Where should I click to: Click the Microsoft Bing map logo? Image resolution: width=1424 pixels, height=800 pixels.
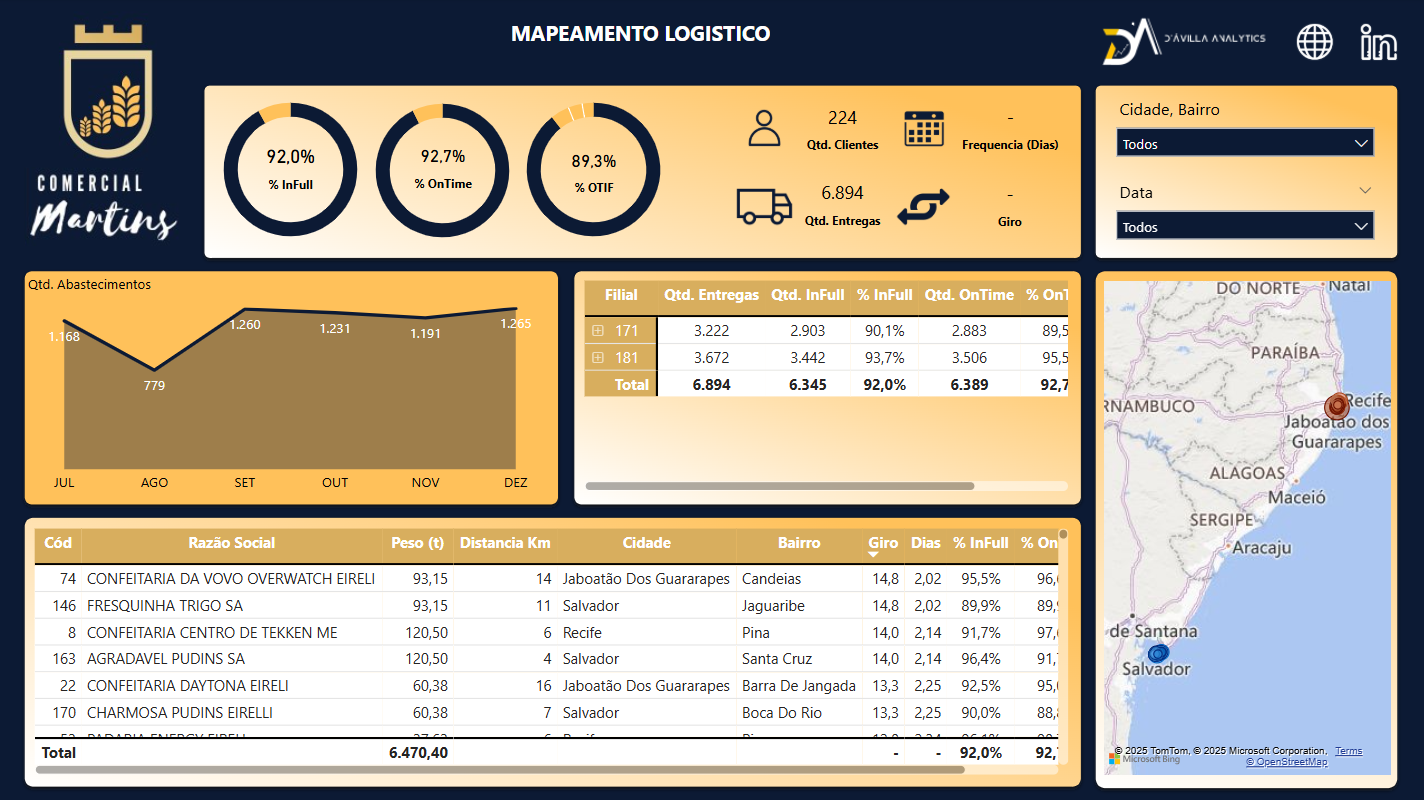click(1144, 759)
